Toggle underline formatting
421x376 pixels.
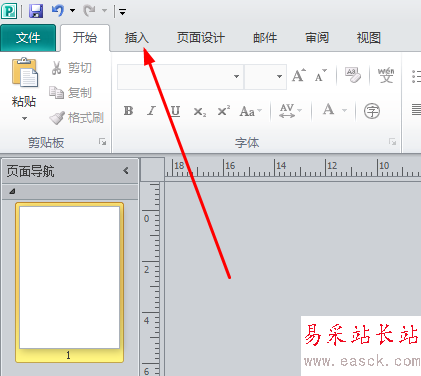(175, 111)
